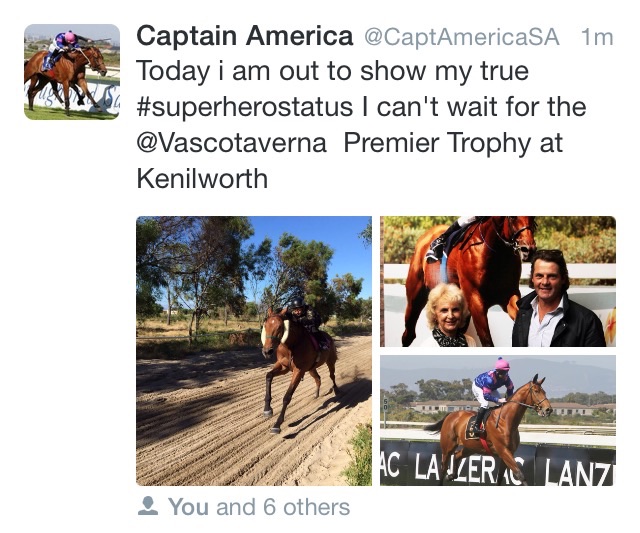
Task: Open the photo of the couple with horse
Action: [498, 281]
